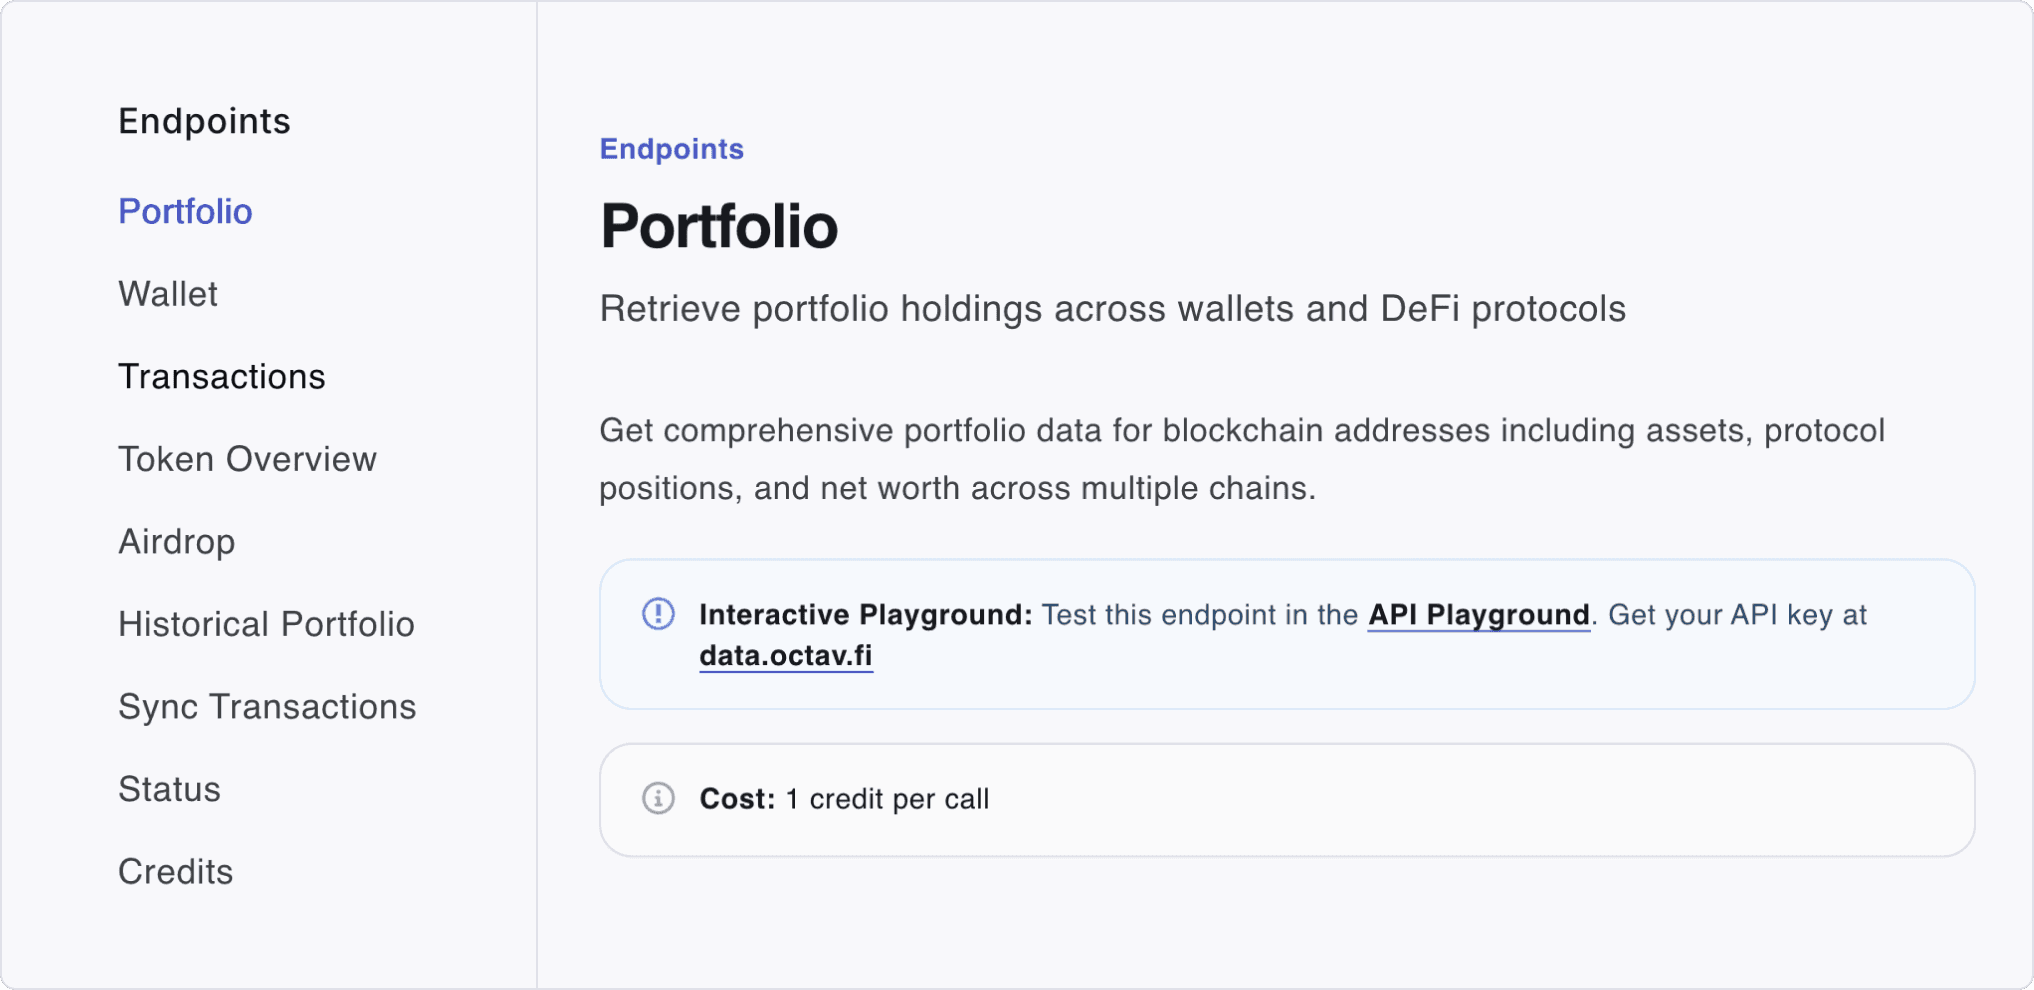Image resolution: width=2034 pixels, height=990 pixels.
Task: Open Historical Portfolio page
Action: (266, 624)
